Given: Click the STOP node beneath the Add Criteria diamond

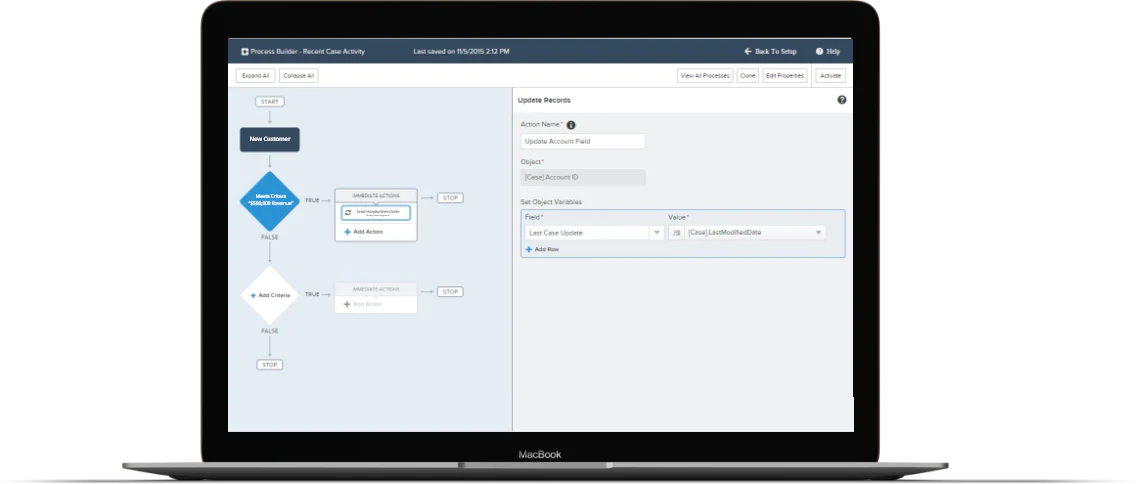Looking at the screenshot, I should click(x=269, y=365).
